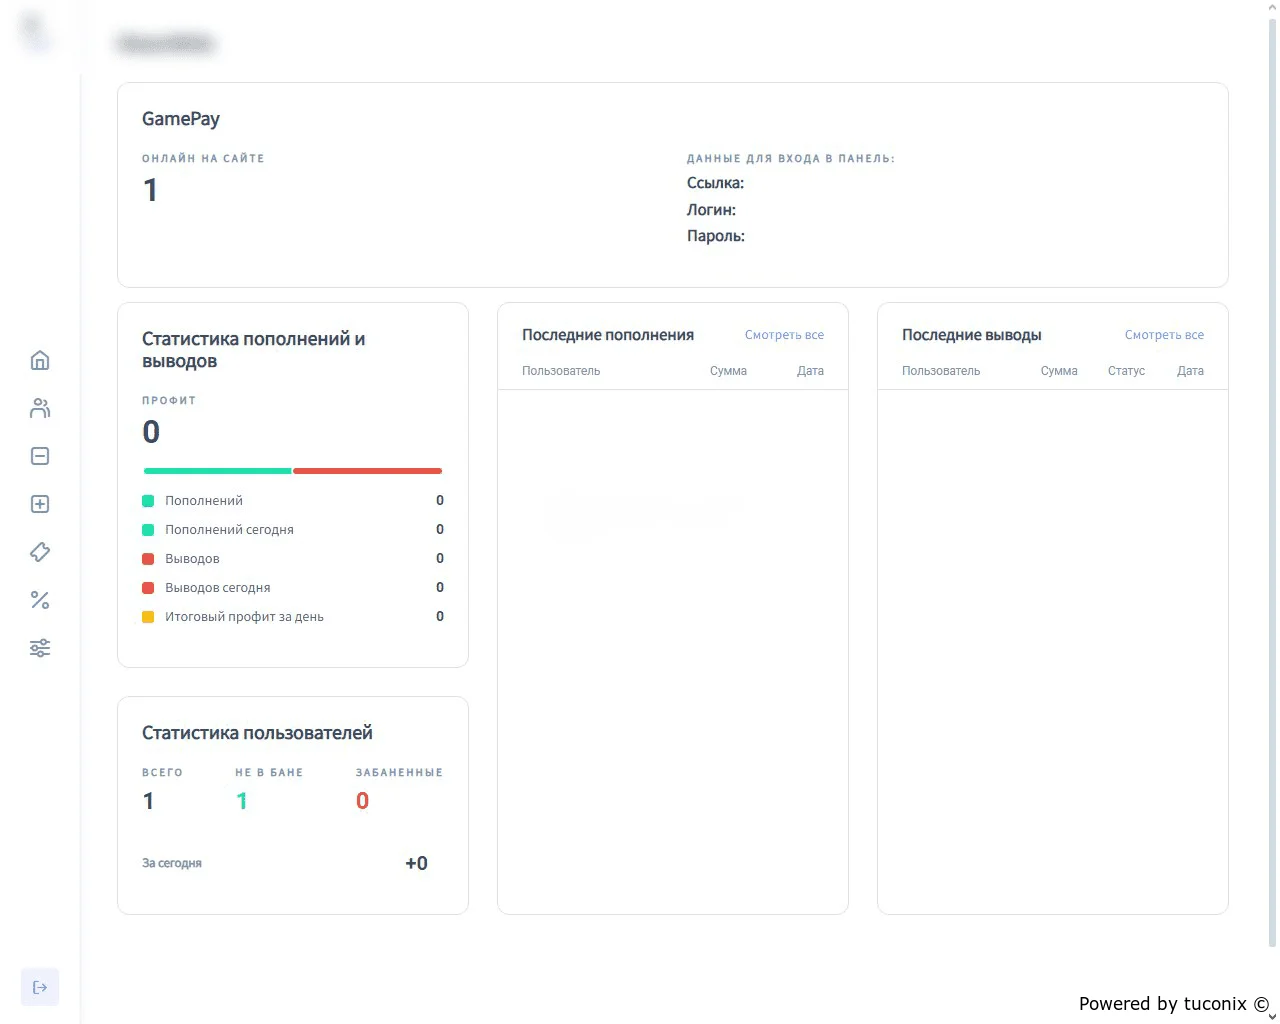This screenshot has width=1280, height=1024.
Task: Click the Сумма column header in deposits table
Action: (728, 371)
